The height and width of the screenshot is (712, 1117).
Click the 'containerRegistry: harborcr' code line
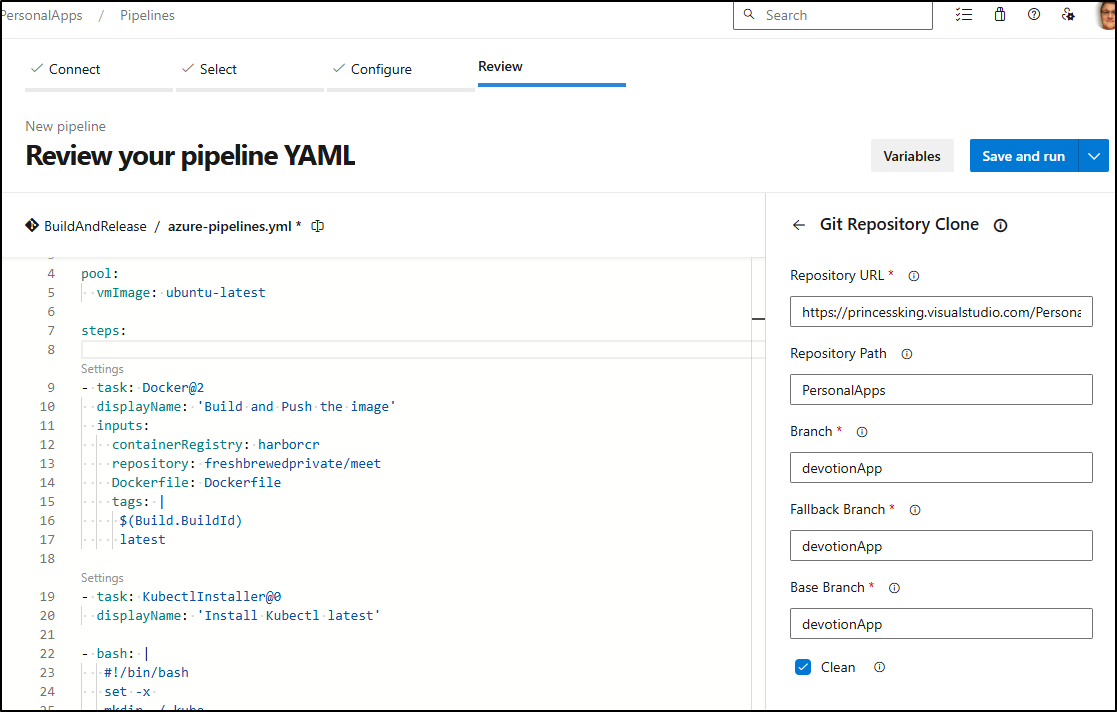(215, 444)
